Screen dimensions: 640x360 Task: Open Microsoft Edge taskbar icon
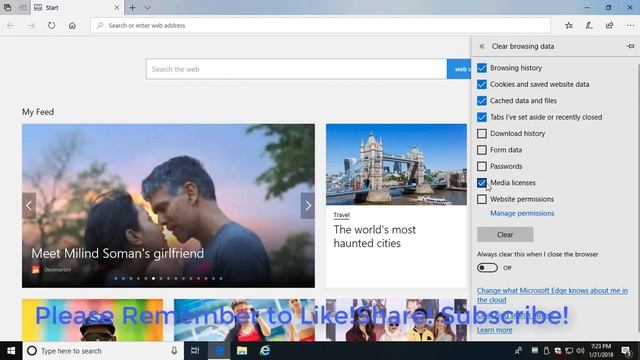[x=219, y=351]
